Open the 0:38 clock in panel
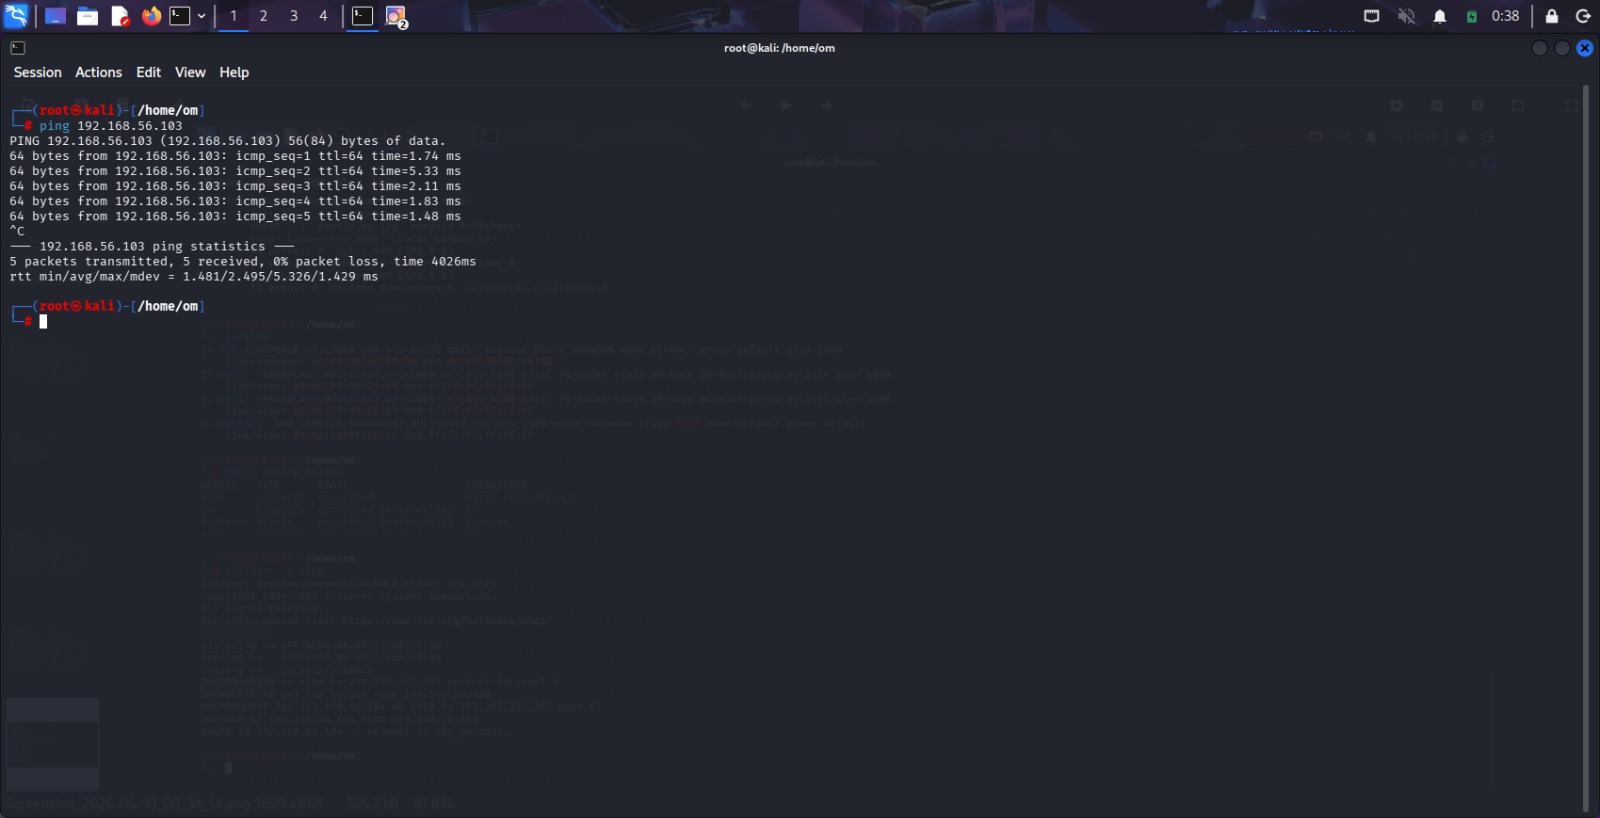The image size is (1600, 818). pos(1505,16)
